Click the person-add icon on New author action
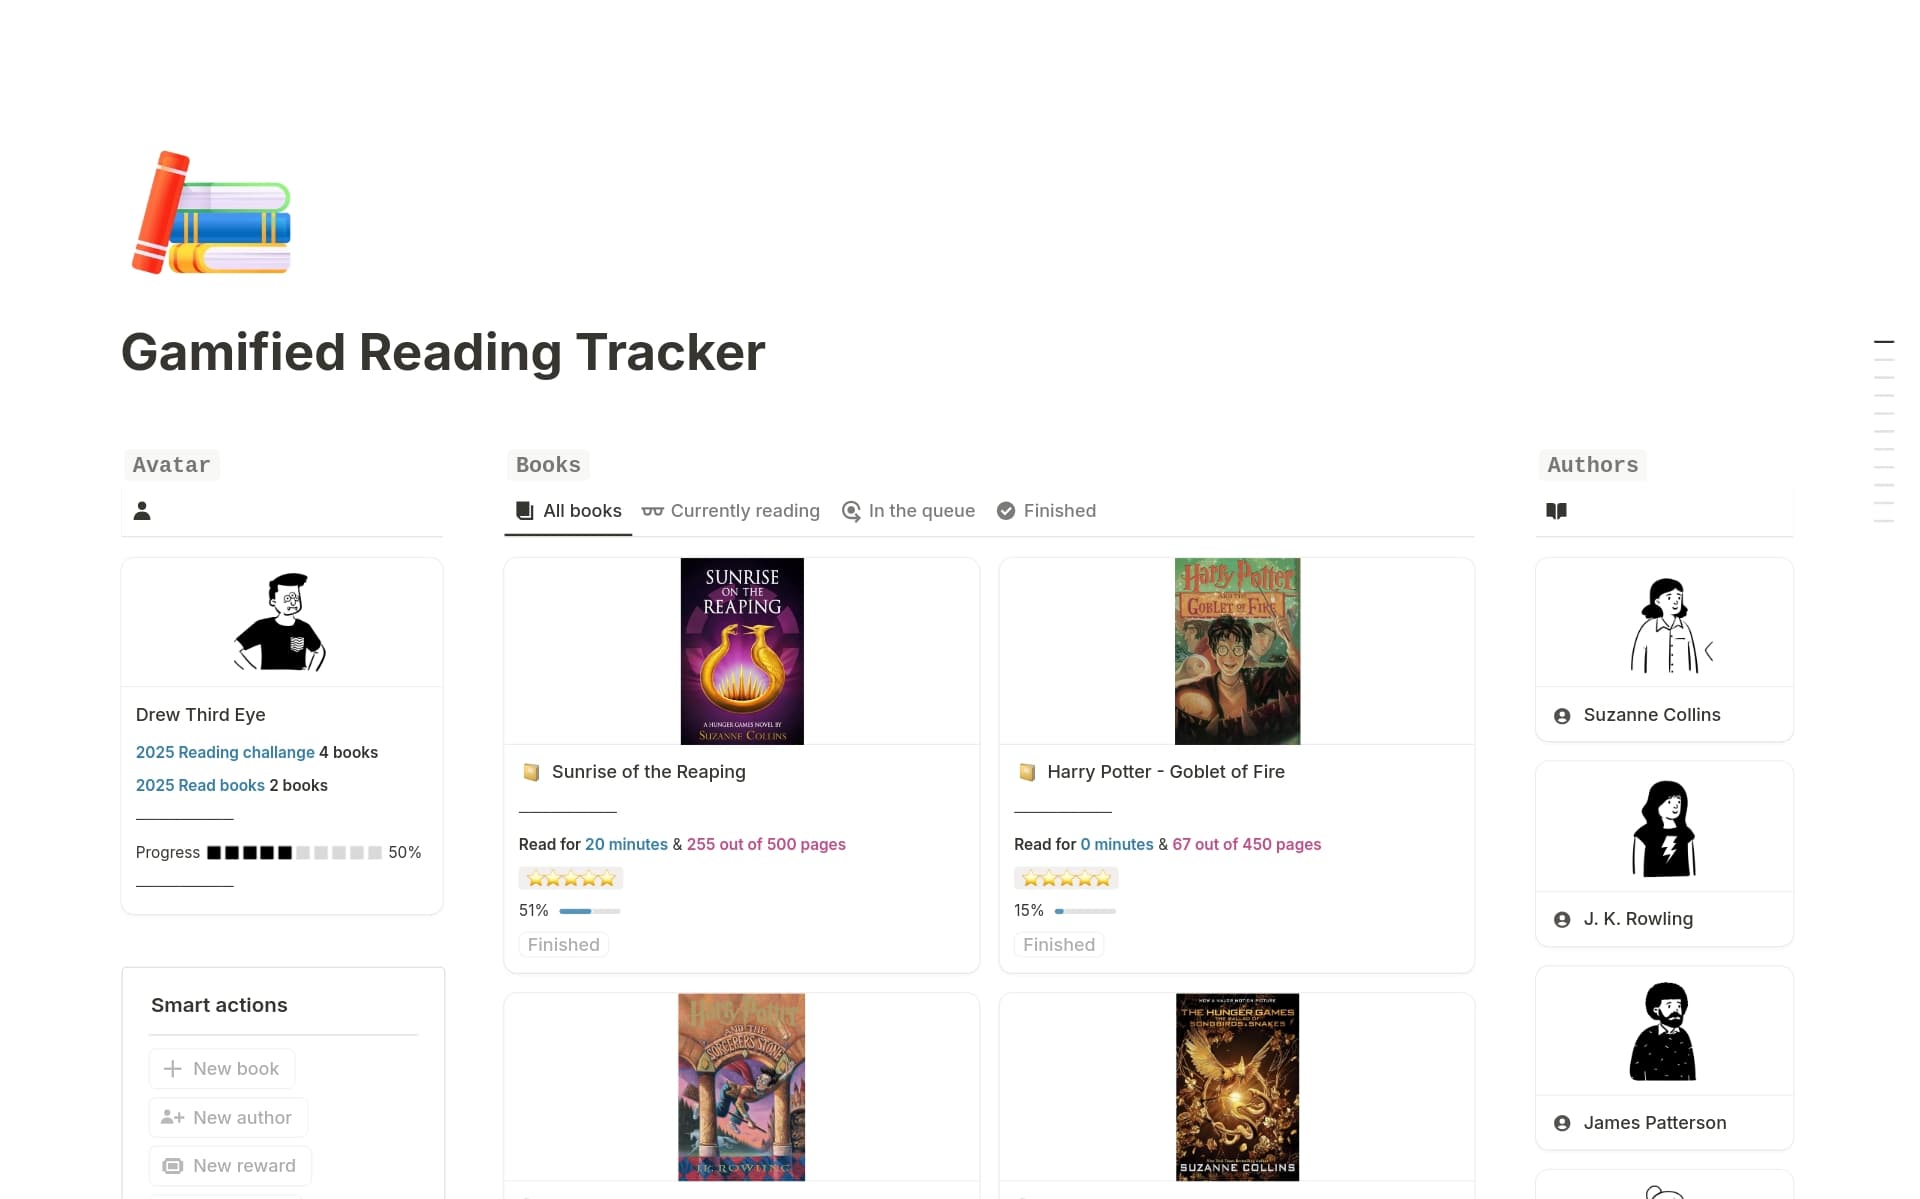Image resolution: width=1920 pixels, height=1199 pixels. (171, 1117)
